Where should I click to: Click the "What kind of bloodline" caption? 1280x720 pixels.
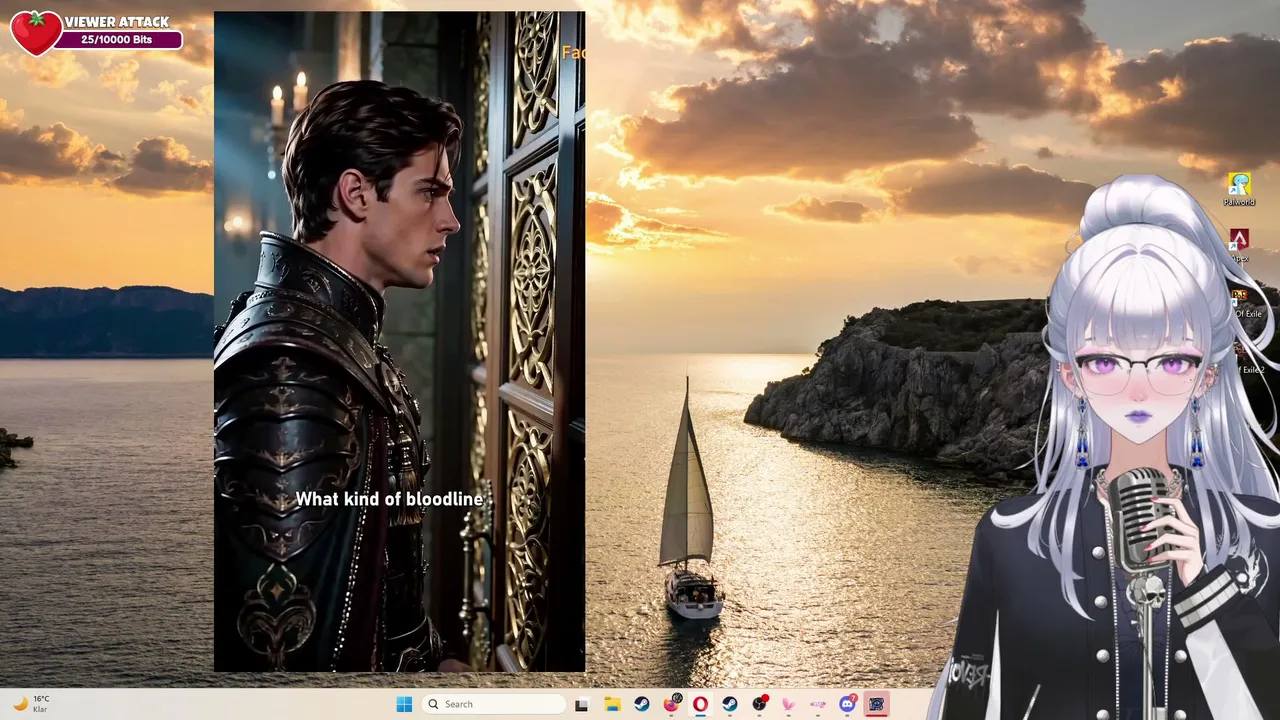tap(389, 498)
